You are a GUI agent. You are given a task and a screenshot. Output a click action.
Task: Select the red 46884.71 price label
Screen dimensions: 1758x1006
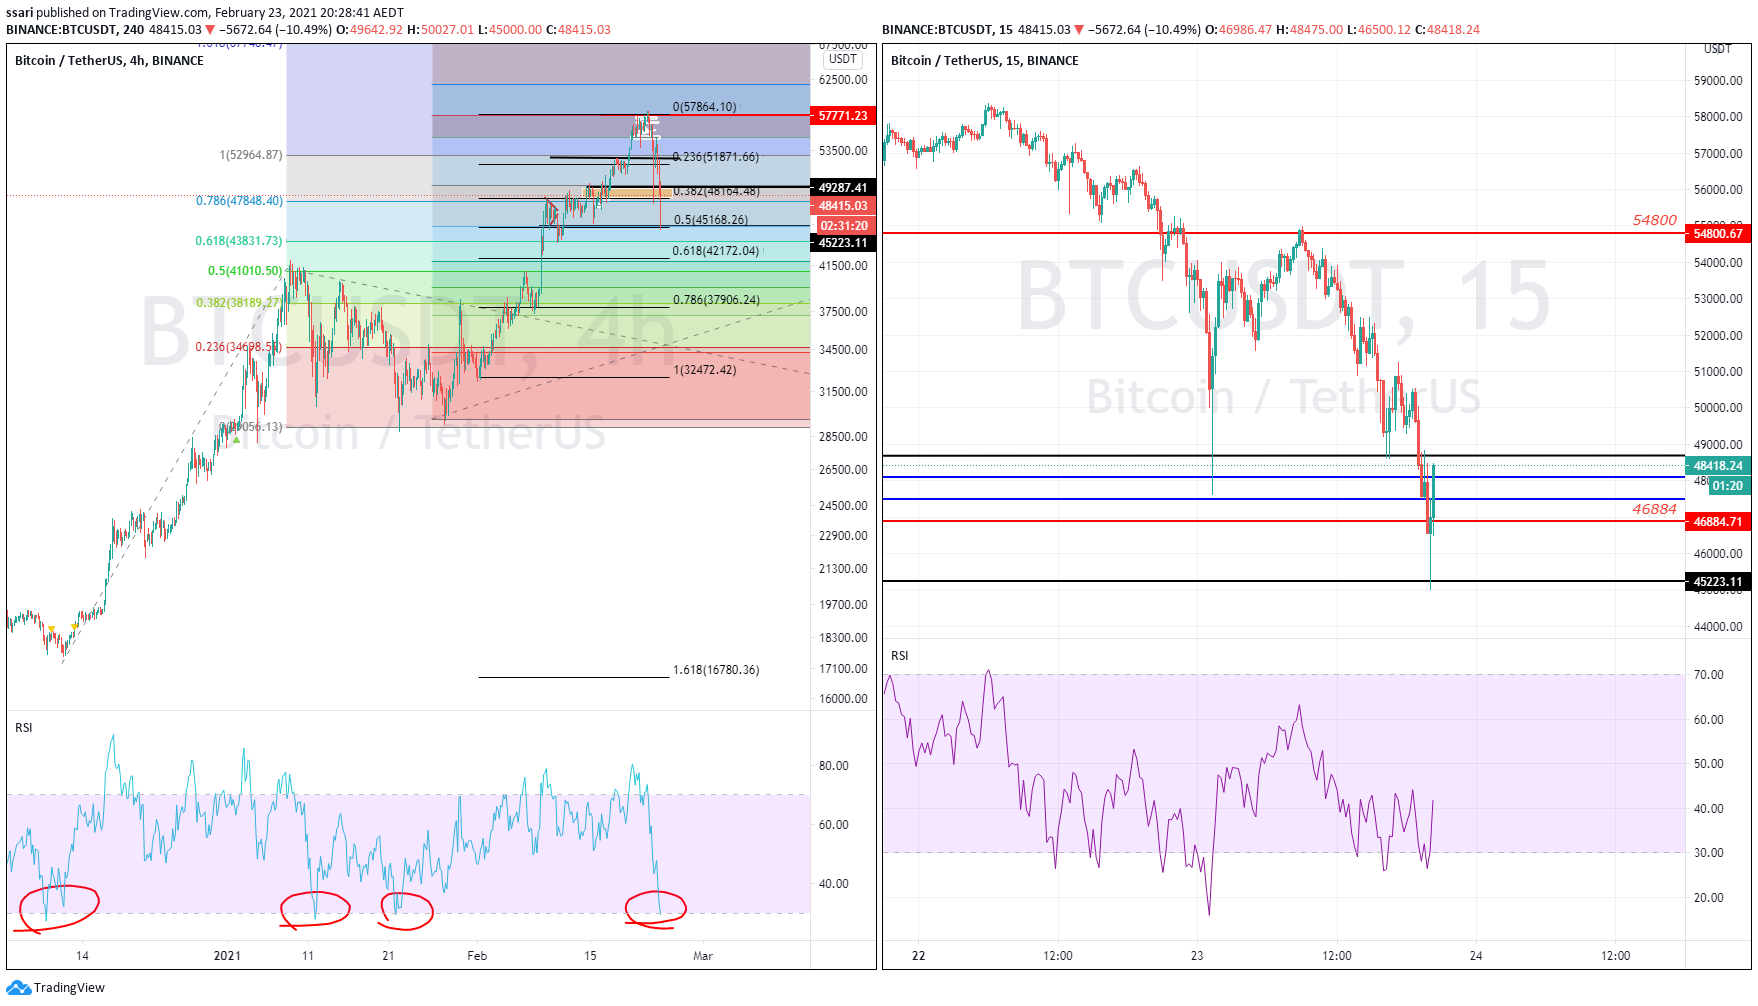click(x=1718, y=522)
